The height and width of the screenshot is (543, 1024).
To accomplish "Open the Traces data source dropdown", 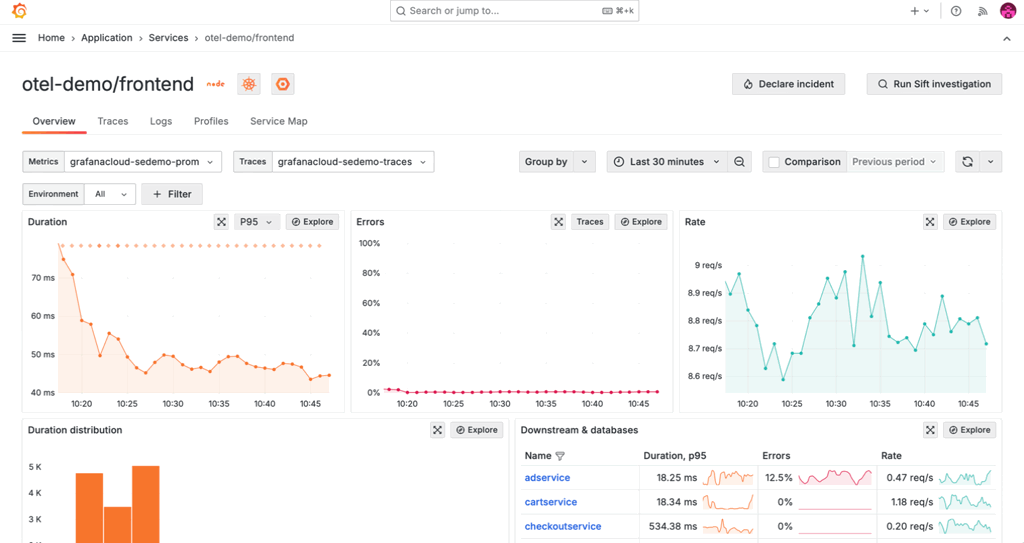I will click(353, 162).
